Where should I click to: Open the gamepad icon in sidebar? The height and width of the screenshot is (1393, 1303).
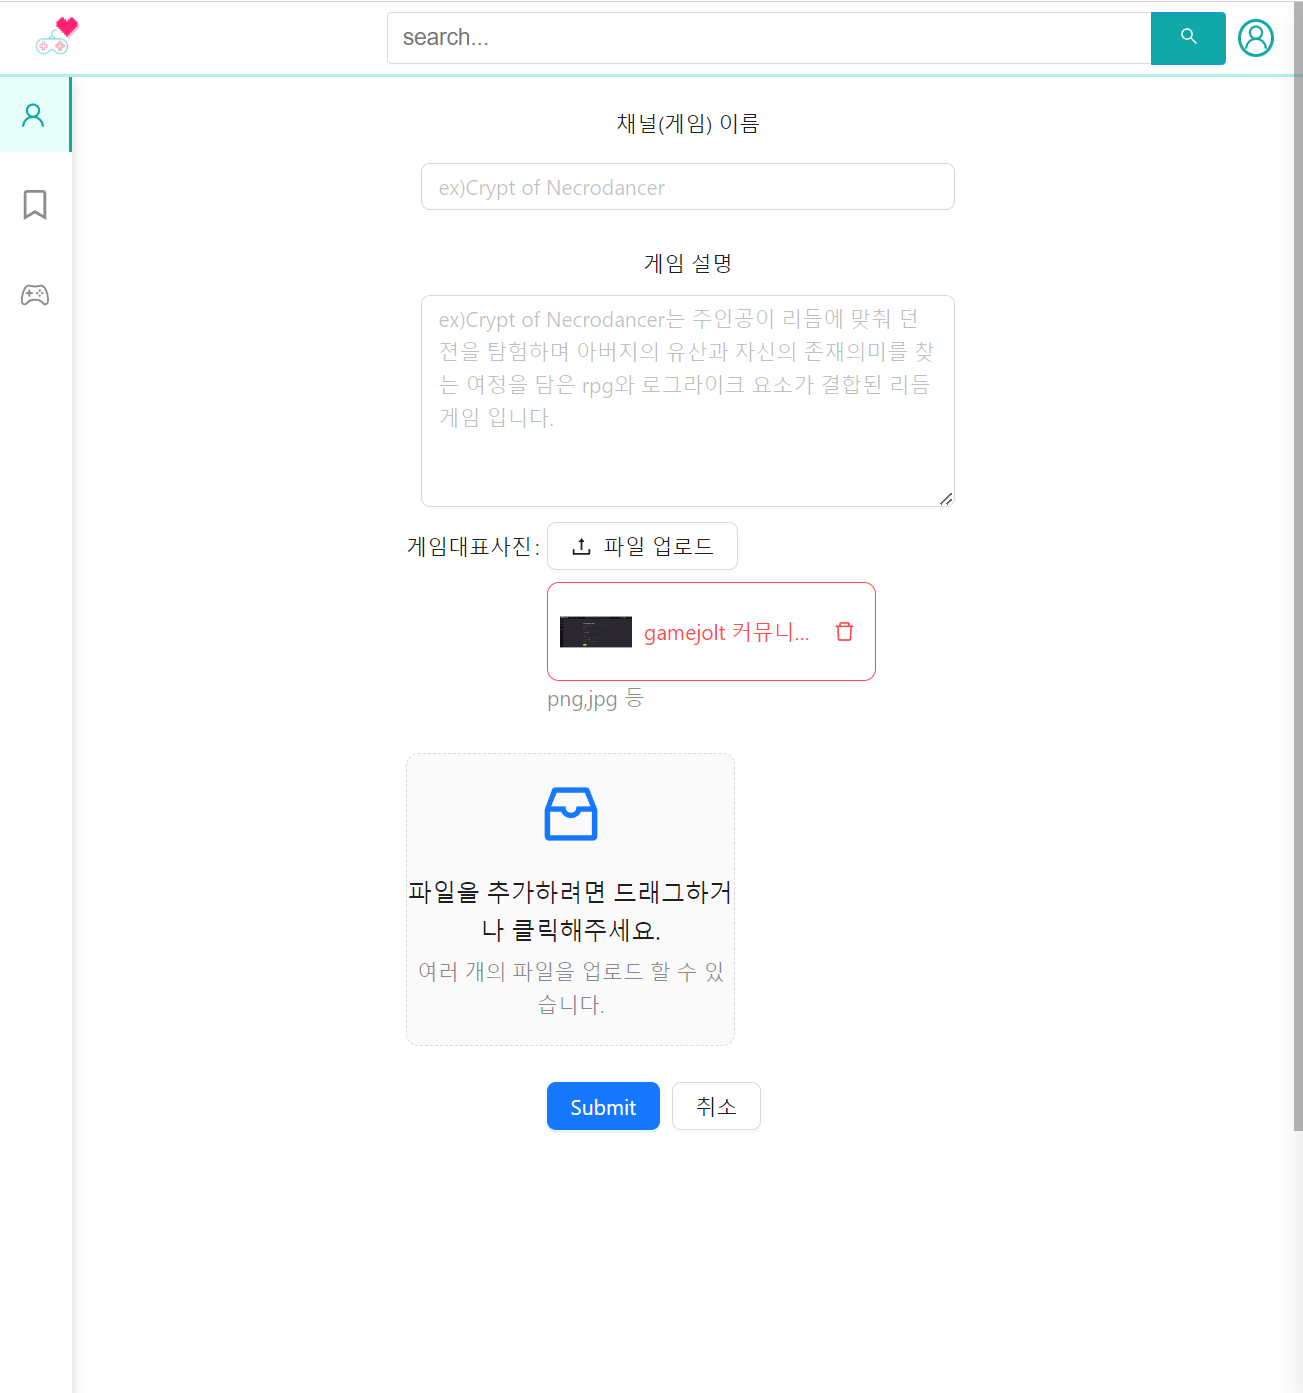click(35, 295)
